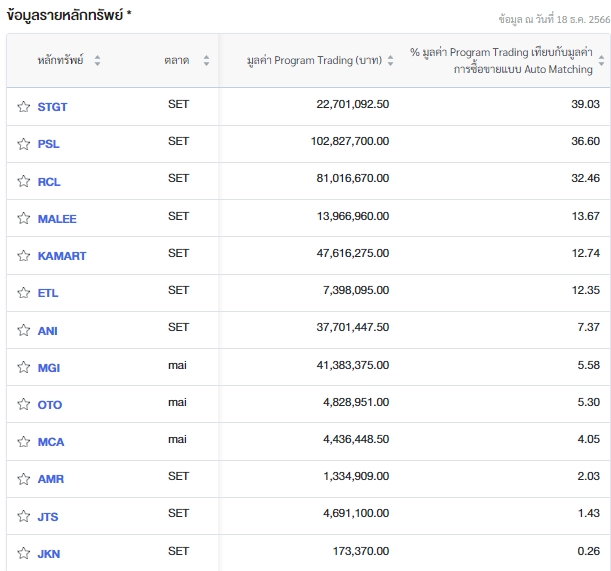This screenshot has width=611, height=571.
Task: Favorite the MALEE stock row
Action: click(x=23, y=218)
